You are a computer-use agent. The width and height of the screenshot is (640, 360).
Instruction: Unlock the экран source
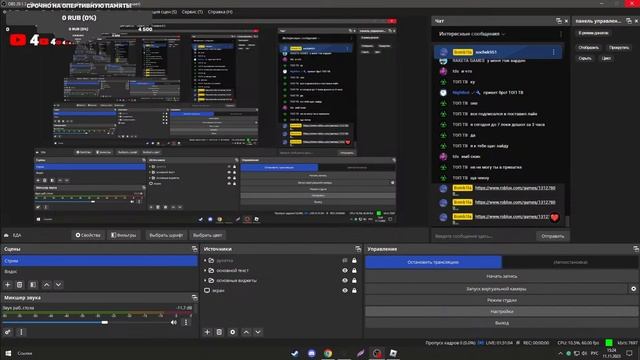[354, 291]
